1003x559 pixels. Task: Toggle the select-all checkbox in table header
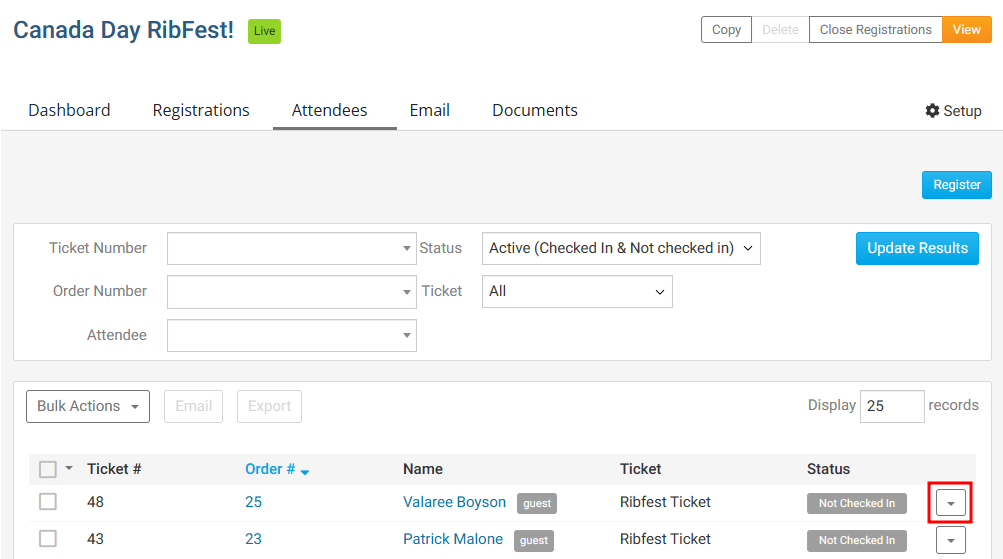pos(48,469)
